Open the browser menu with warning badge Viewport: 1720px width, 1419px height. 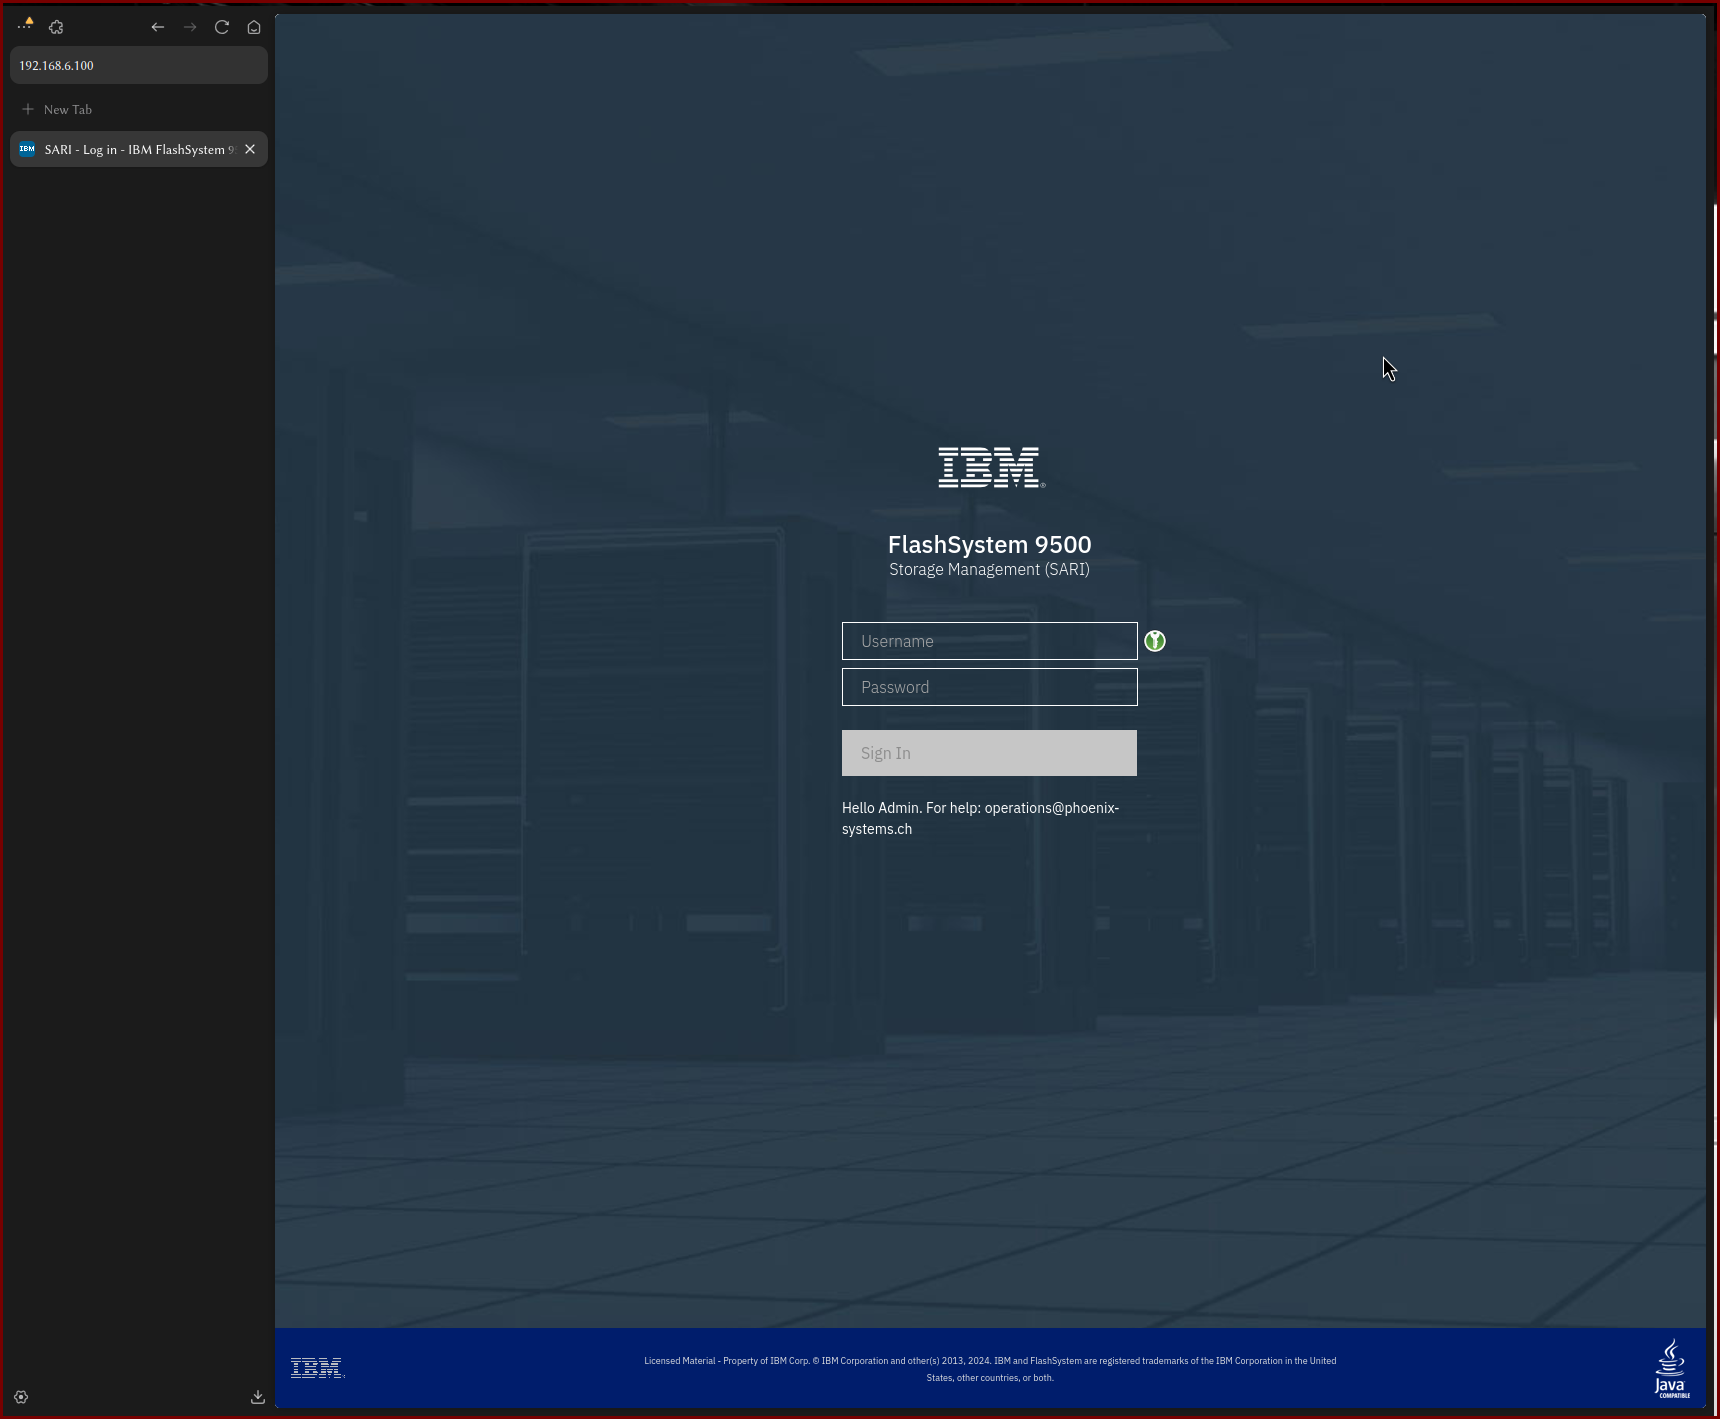pyautogui.click(x=26, y=25)
